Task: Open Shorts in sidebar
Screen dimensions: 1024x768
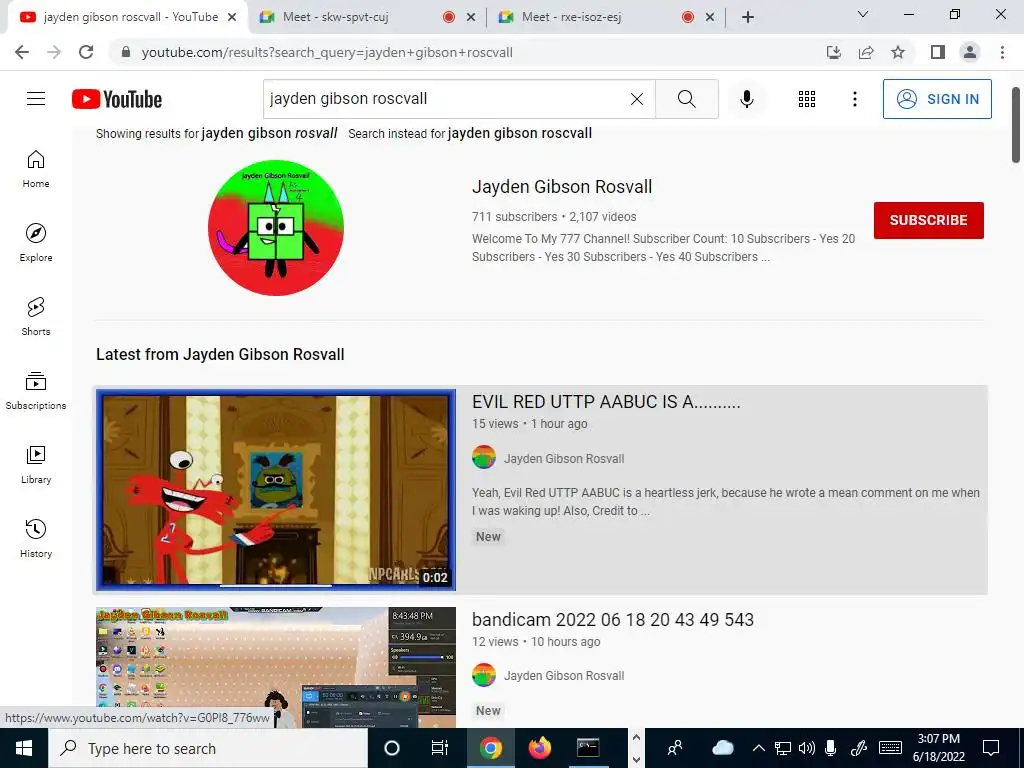Action: (36, 316)
